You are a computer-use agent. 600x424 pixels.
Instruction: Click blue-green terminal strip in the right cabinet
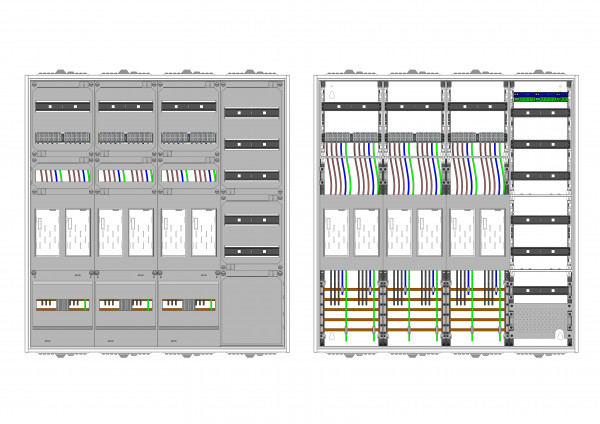click(x=541, y=98)
